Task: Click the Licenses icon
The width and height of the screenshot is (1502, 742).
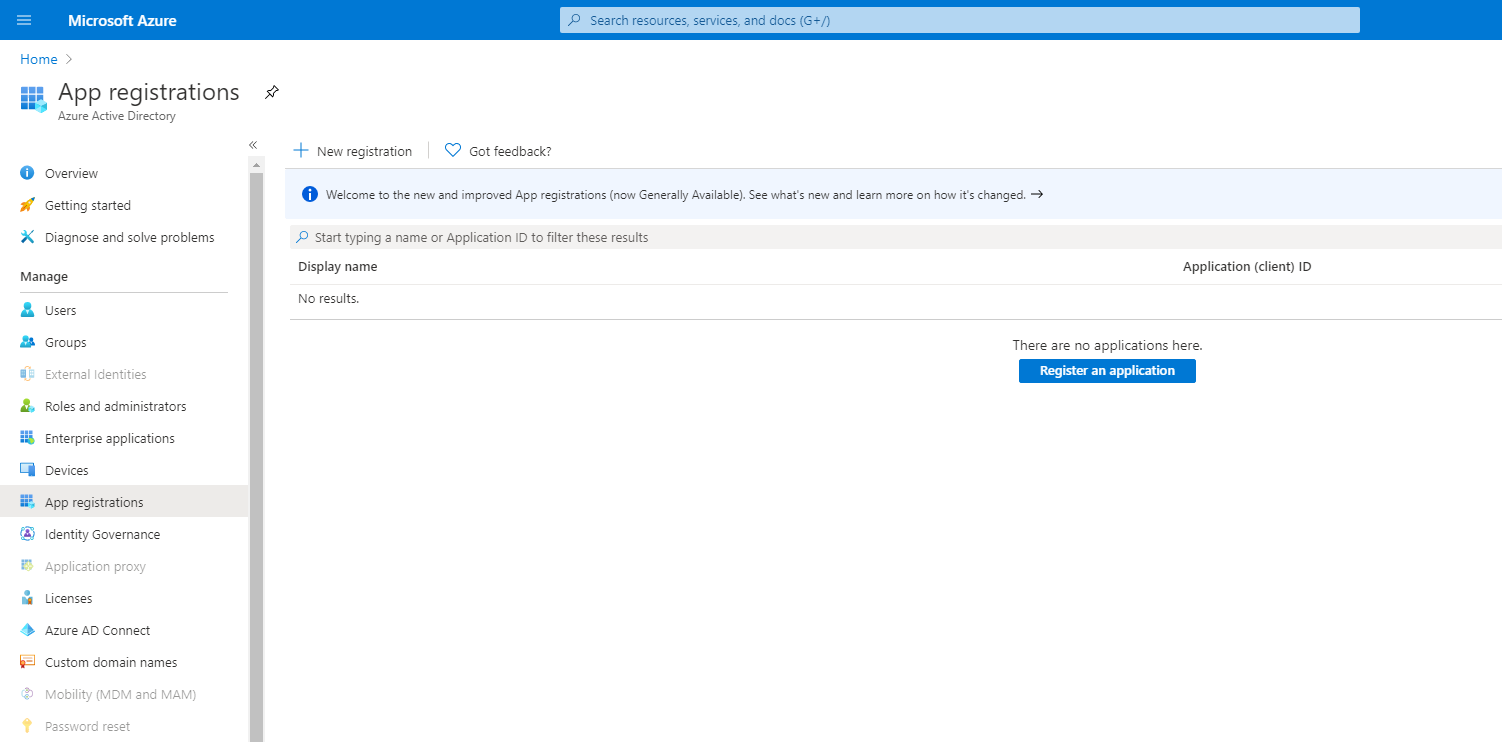Action: [x=27, y=598]
